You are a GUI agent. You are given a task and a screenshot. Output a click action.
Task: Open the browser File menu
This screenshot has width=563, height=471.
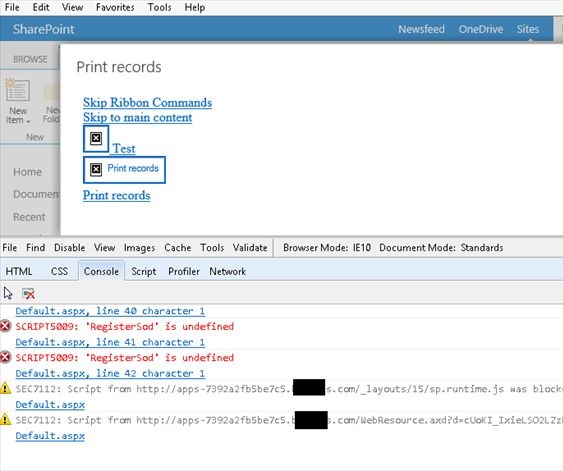(12, 7)
